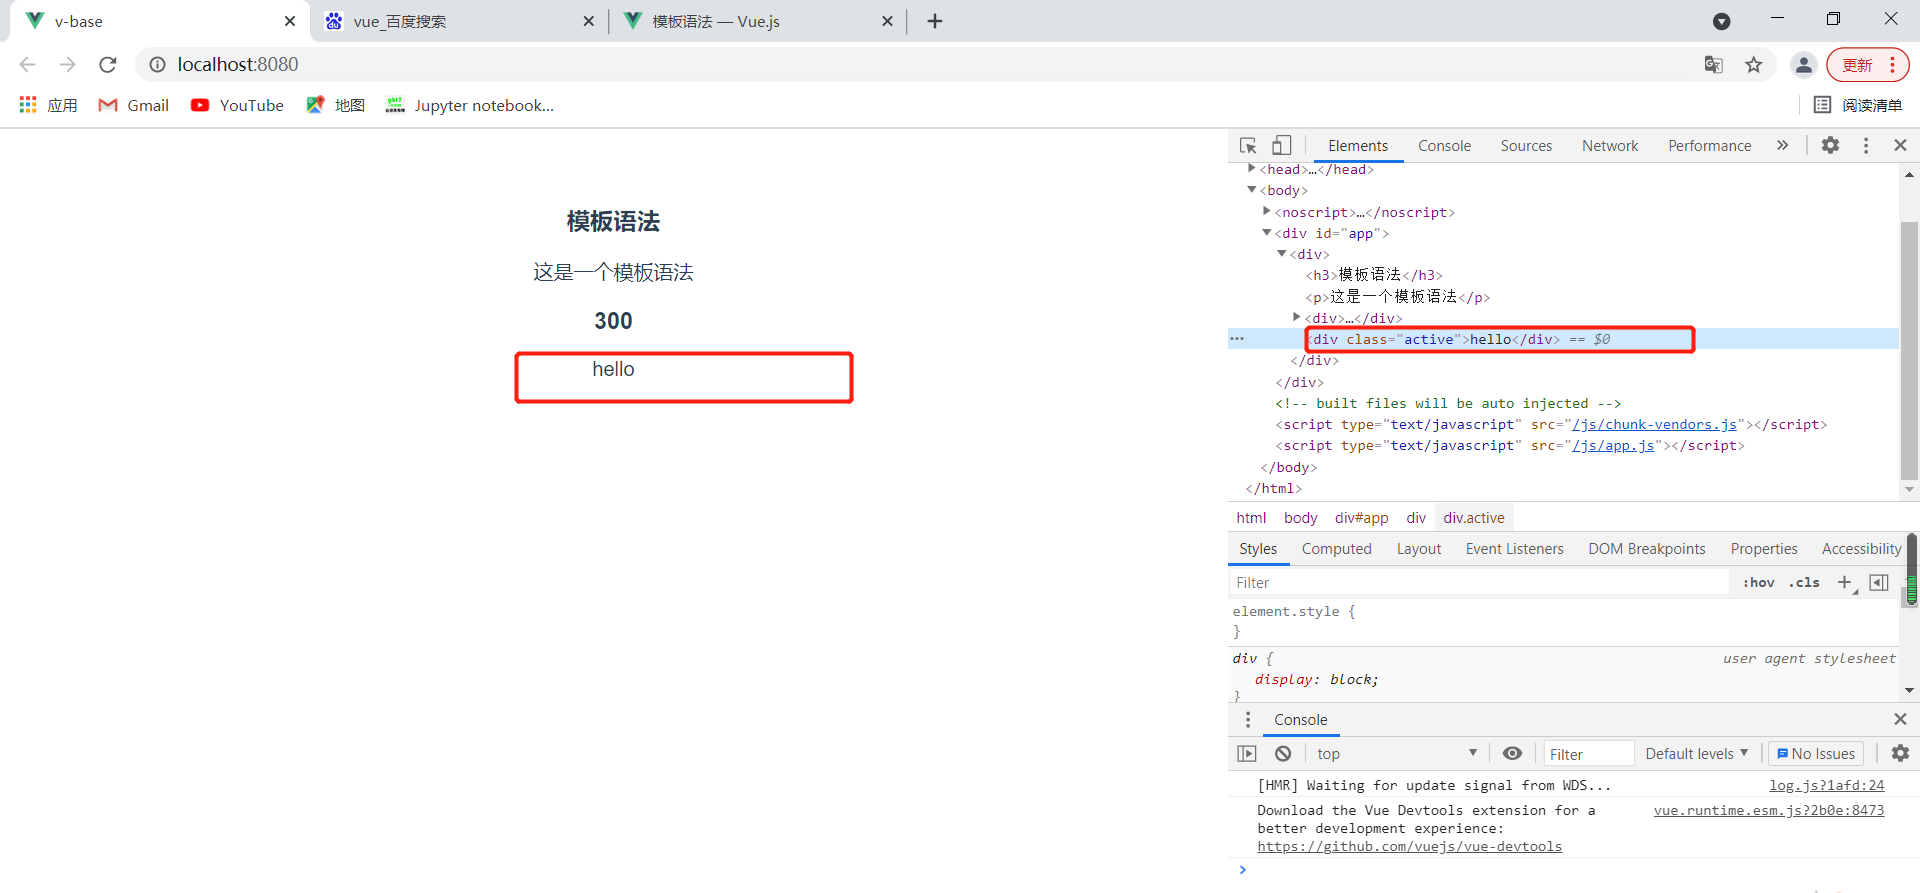The height and width of the screenshot is (893, 1920).
Task: Open the /js/app.js script link
Action: [x=1613, y=445]
